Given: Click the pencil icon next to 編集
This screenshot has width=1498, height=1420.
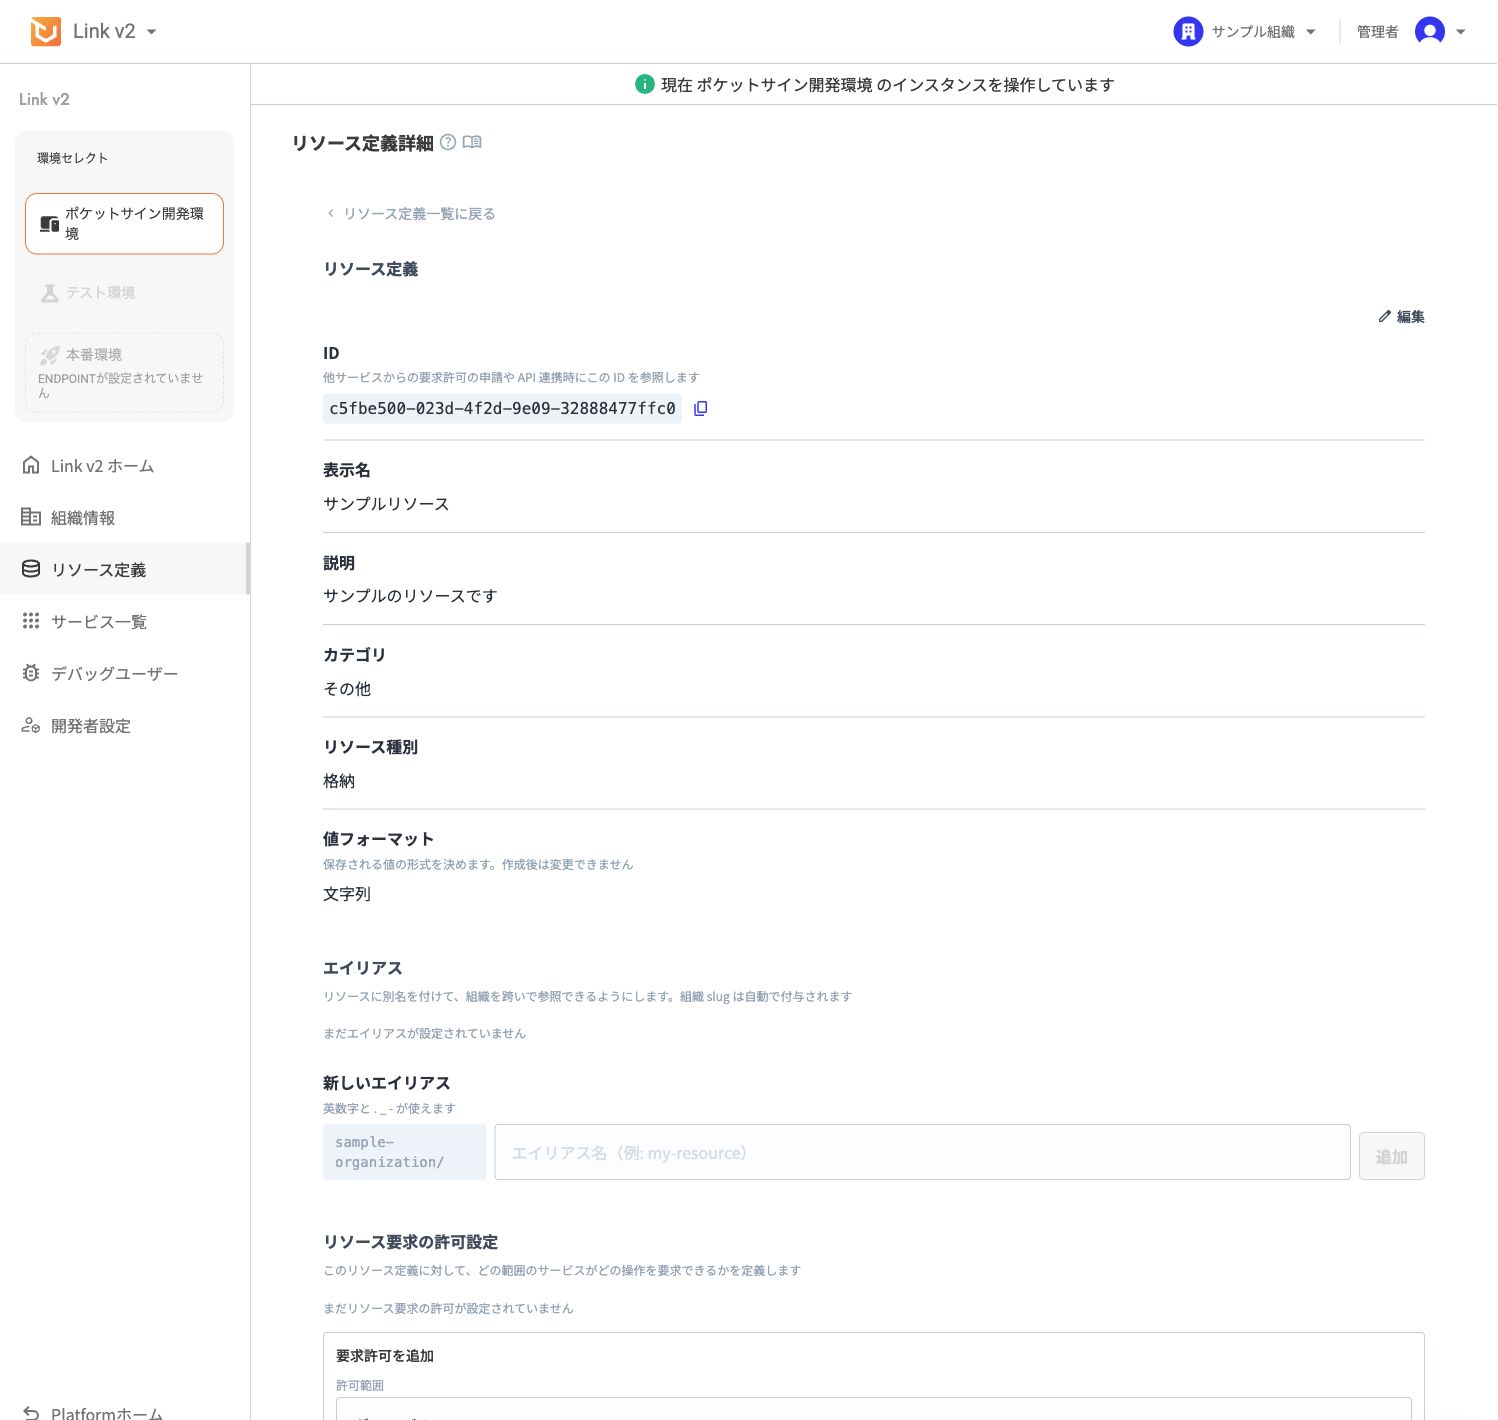Looking at the screenshot, I should click(1384, 317).
